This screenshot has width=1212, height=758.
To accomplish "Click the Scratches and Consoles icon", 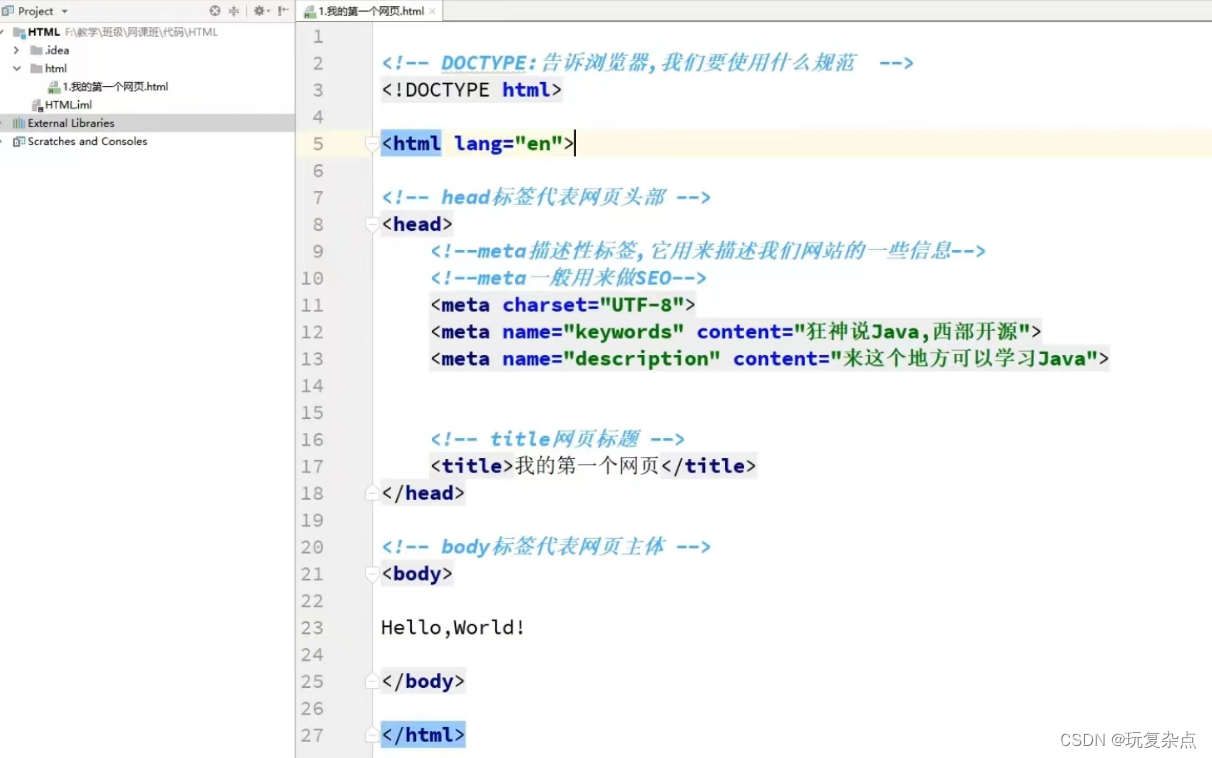I will [19, 141].
